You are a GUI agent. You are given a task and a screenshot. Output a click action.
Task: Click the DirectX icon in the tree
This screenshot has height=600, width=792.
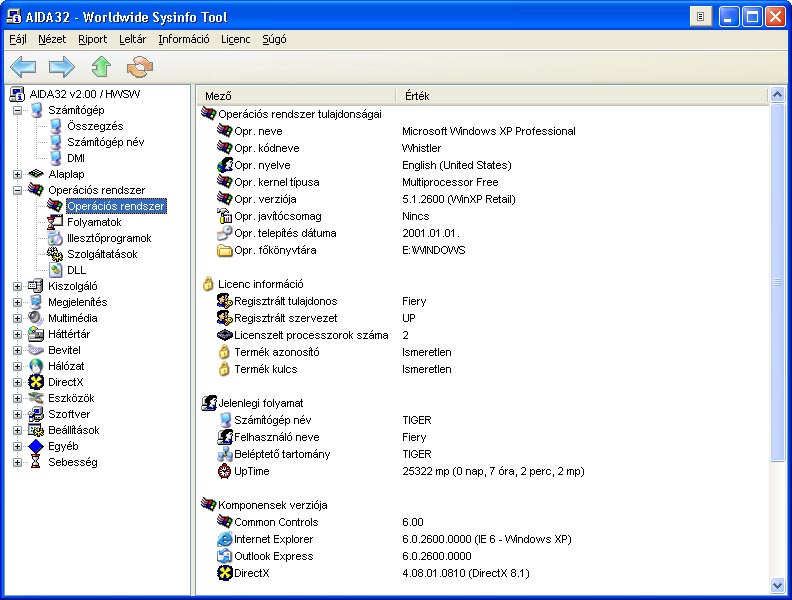(36, 382)
